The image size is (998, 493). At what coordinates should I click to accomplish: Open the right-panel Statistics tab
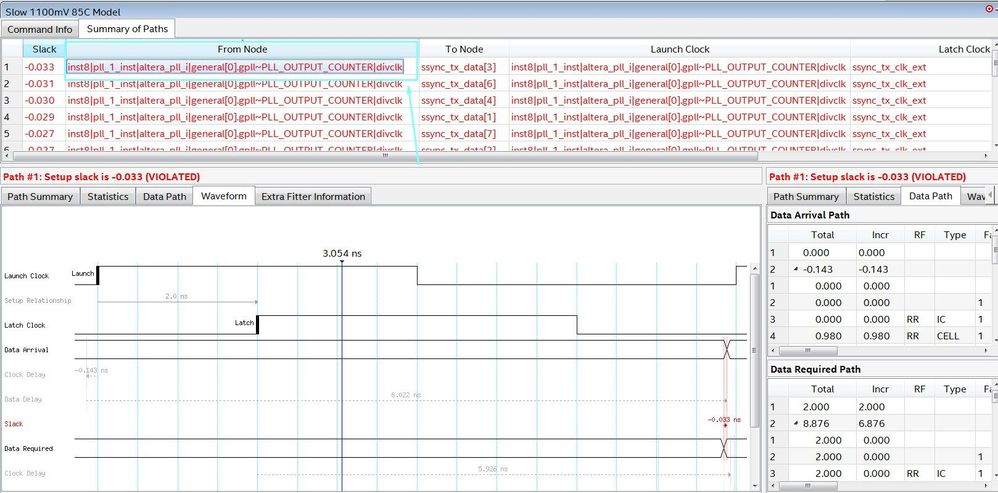click(873, 197)
